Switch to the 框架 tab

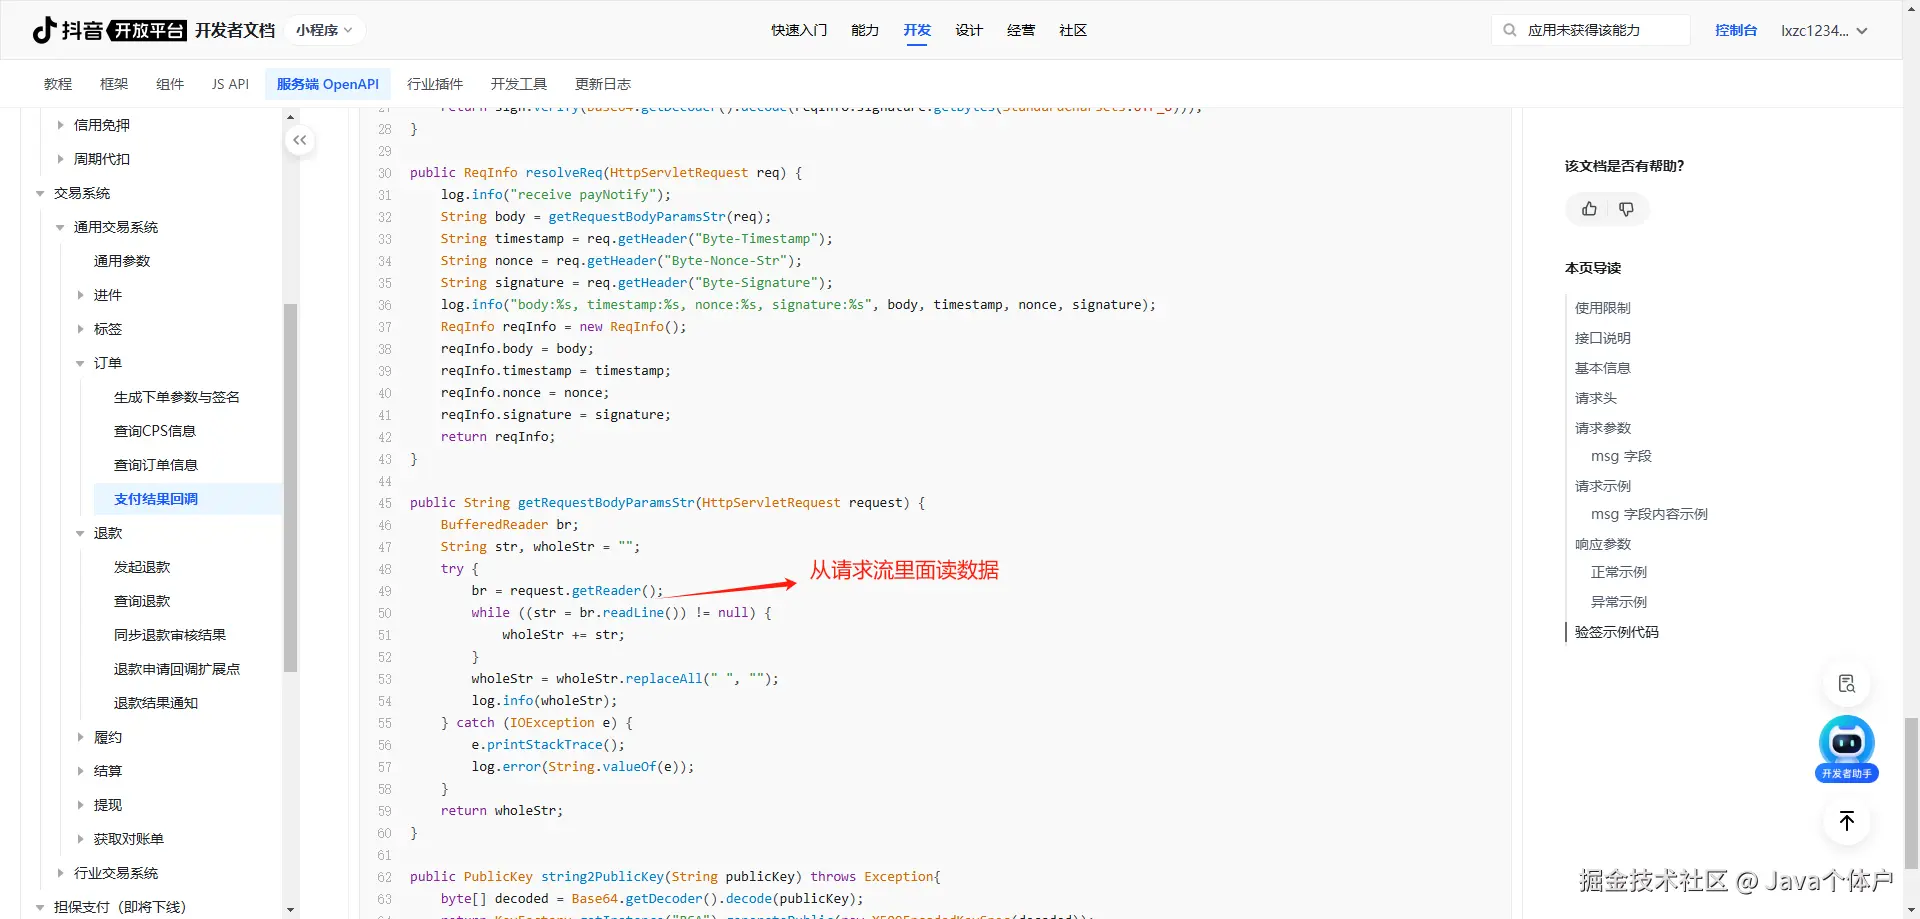coord(114,84)
